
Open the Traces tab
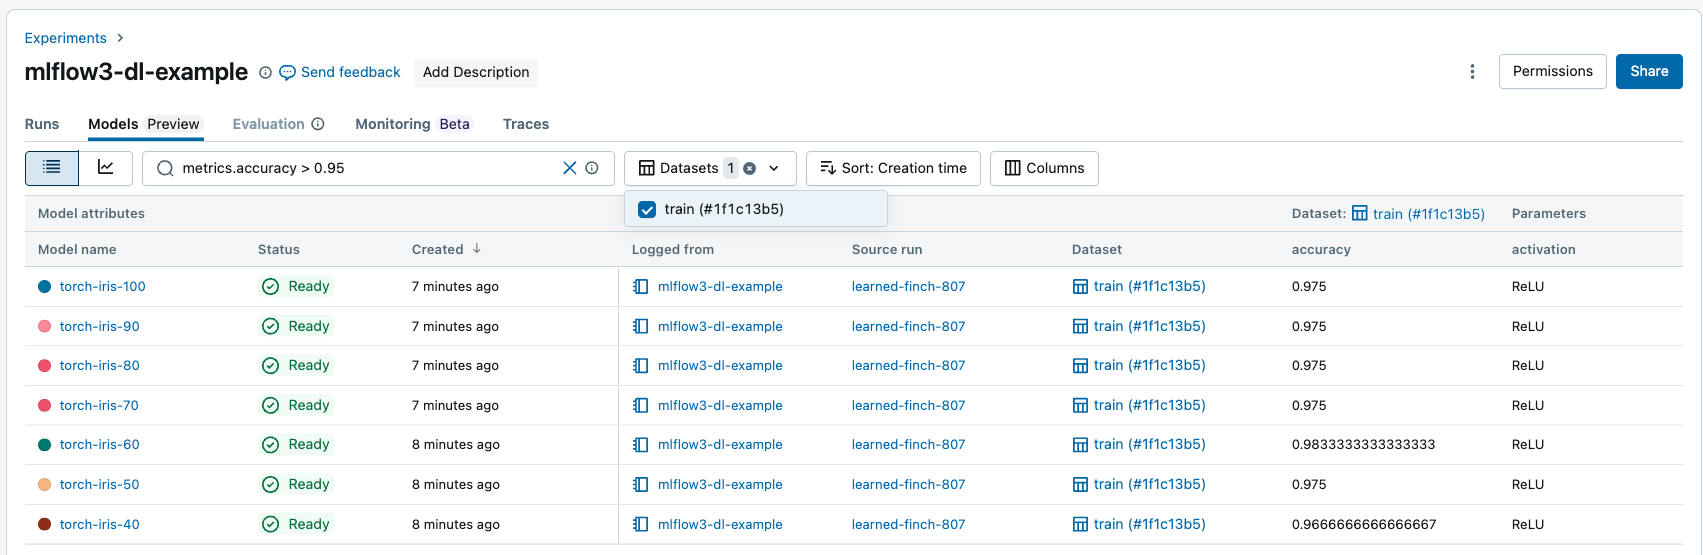526,124
